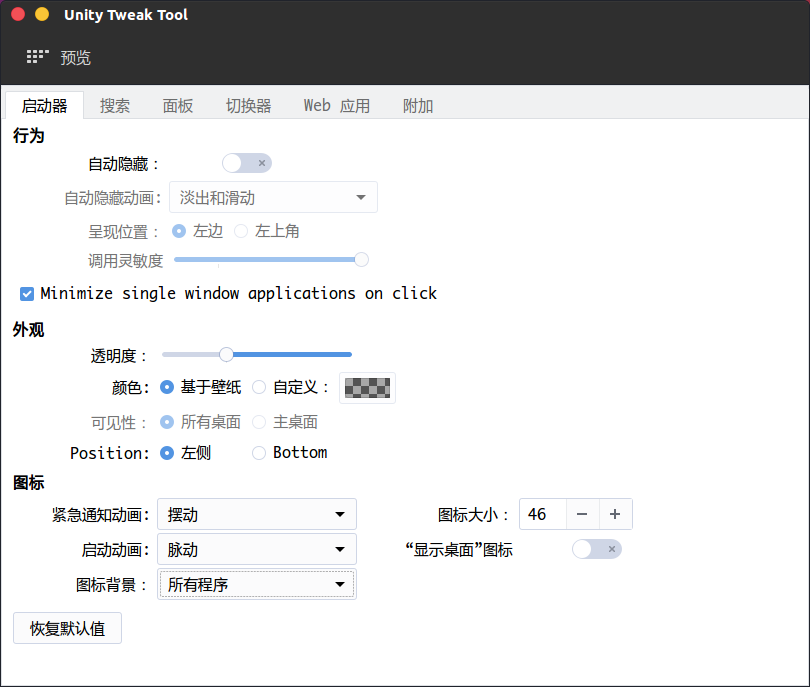Toggle the "显示桌面"图标 switch

coord(596,549)
